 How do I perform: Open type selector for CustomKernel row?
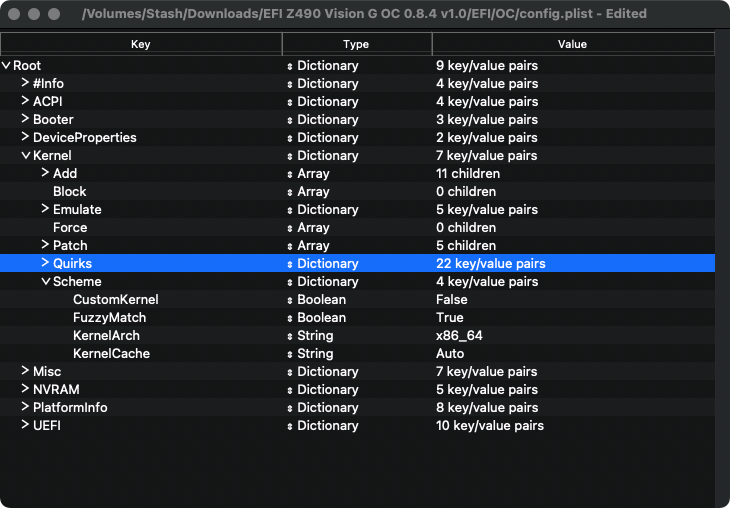[x=290, y=300]
